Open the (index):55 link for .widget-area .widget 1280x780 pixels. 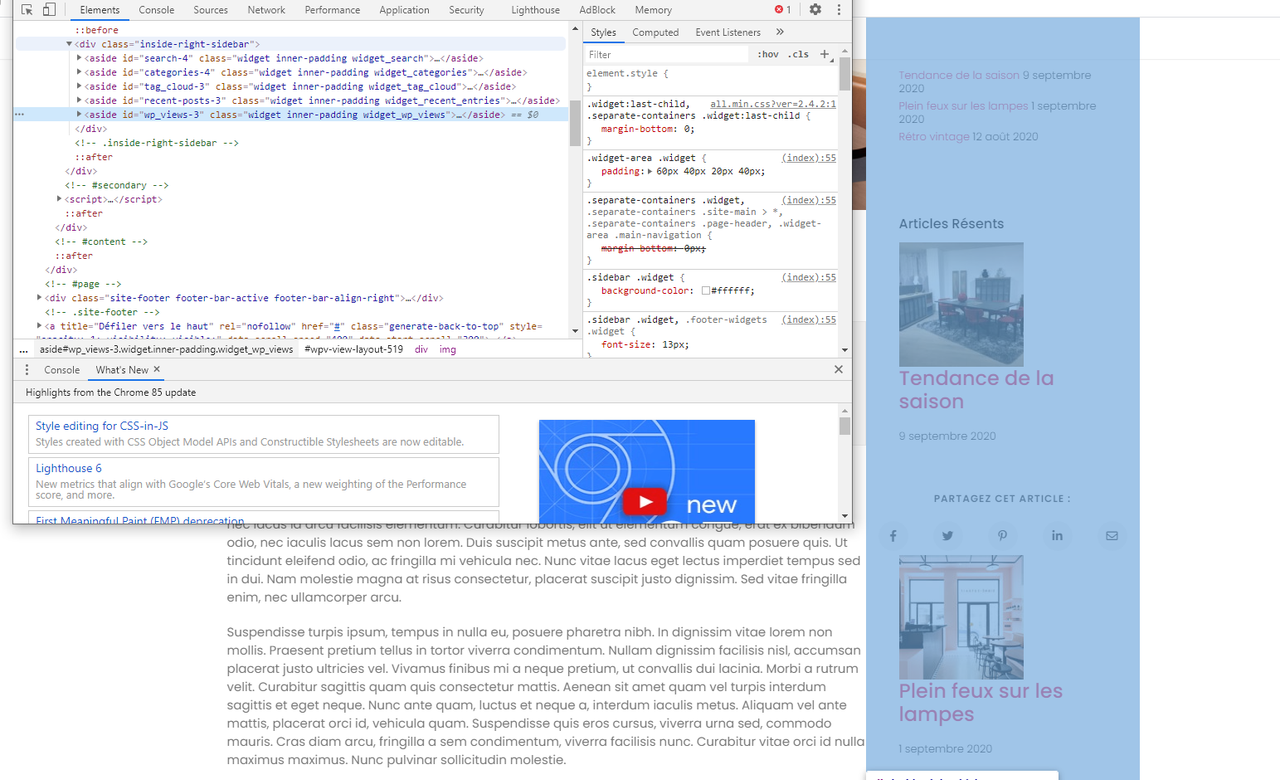pos(809,158)
